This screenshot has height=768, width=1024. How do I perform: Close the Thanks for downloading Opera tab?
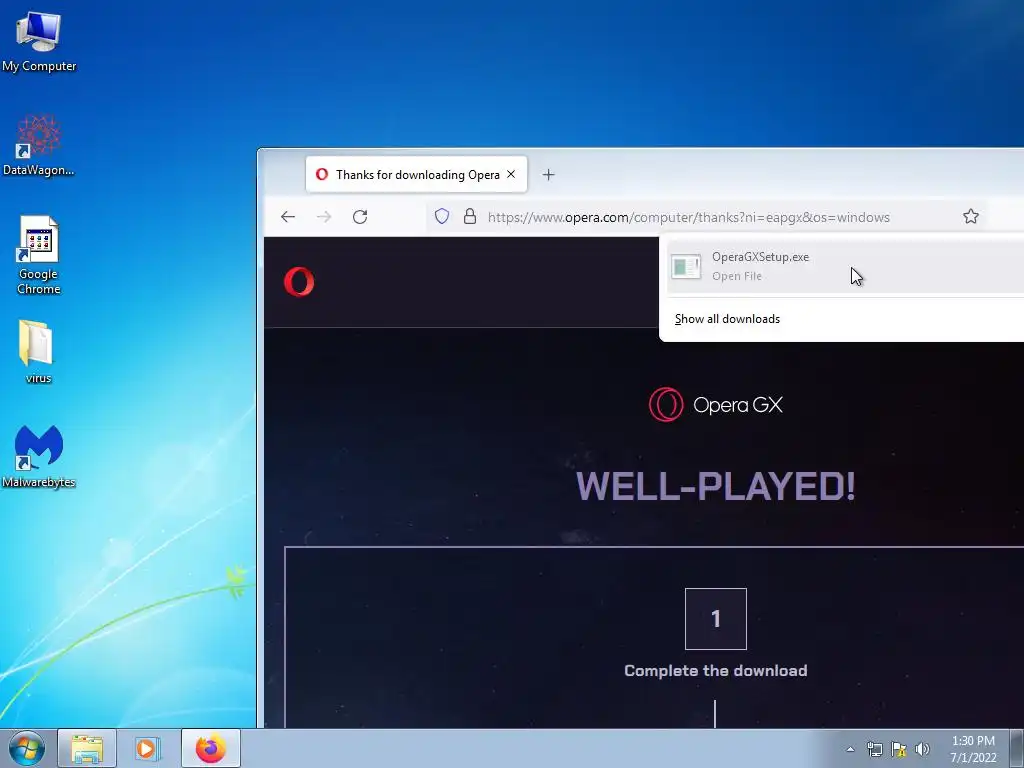pyautogui.click(x=511, y=174)
